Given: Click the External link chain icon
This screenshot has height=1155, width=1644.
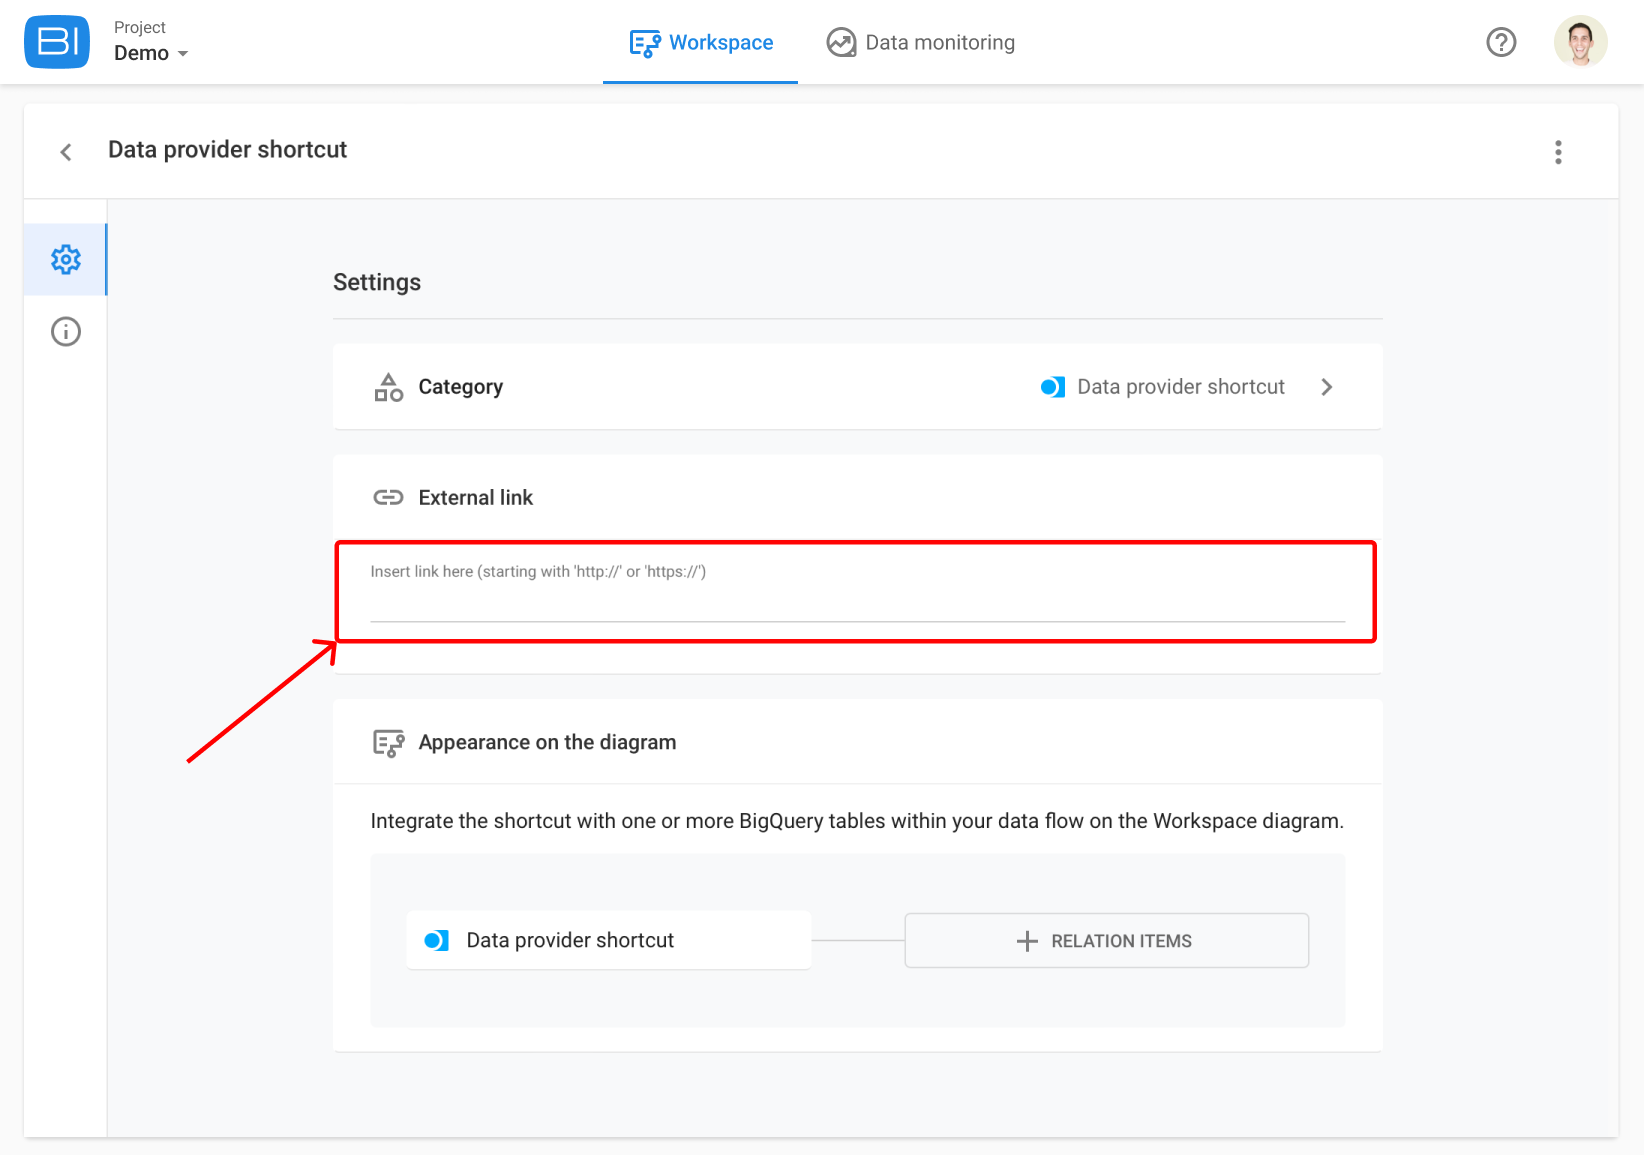Looking at the screenshot, I should [388, 498].
